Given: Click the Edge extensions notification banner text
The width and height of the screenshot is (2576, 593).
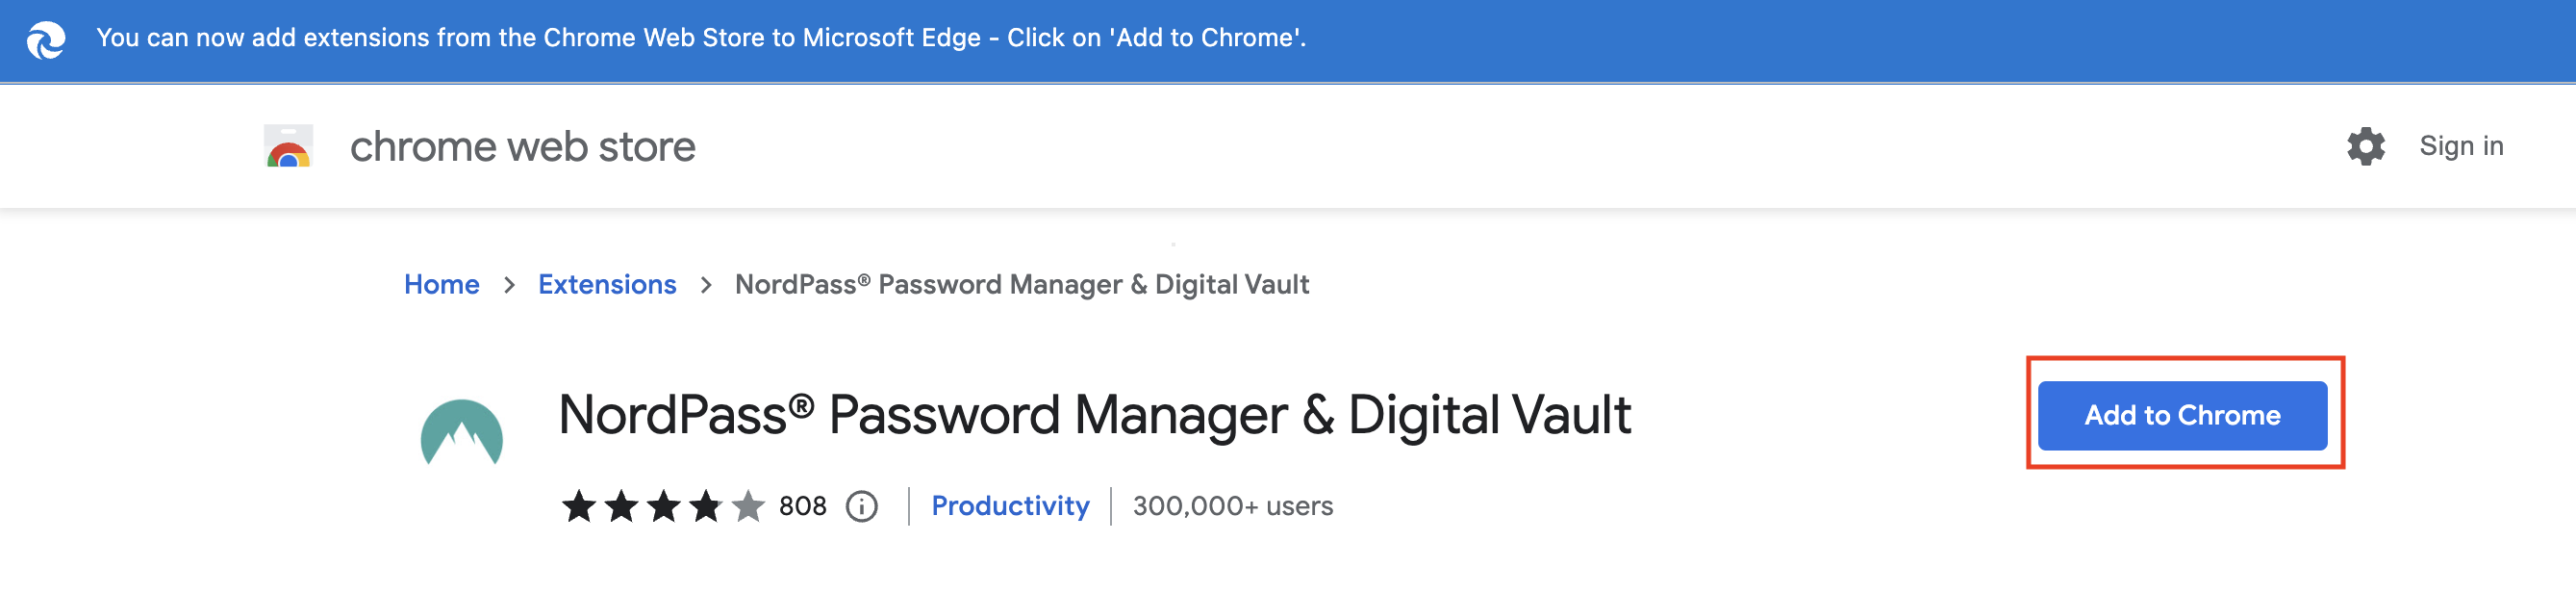Looking at the screenshot, I should click(x=701, y=38).
